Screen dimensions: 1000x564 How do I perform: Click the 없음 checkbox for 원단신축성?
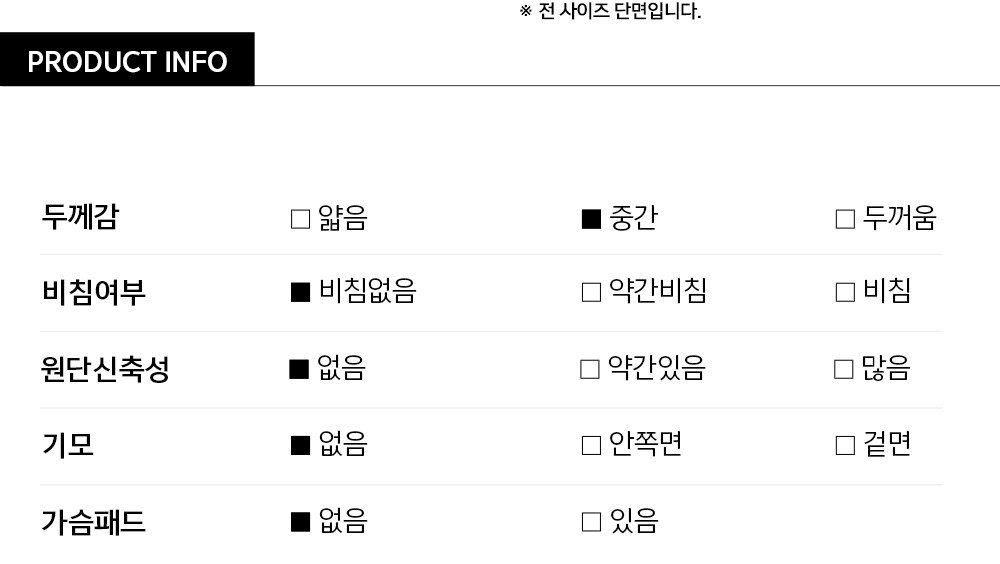point(299,369)
